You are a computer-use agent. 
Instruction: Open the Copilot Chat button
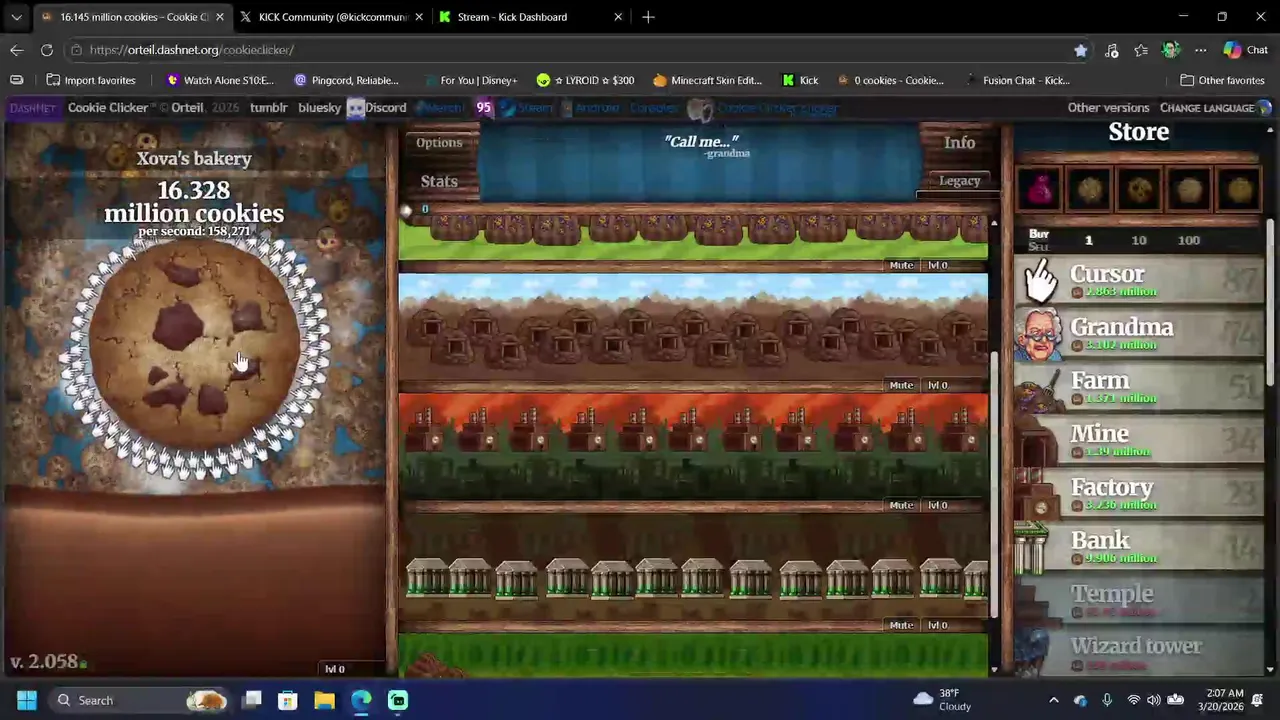point(1246,50)
